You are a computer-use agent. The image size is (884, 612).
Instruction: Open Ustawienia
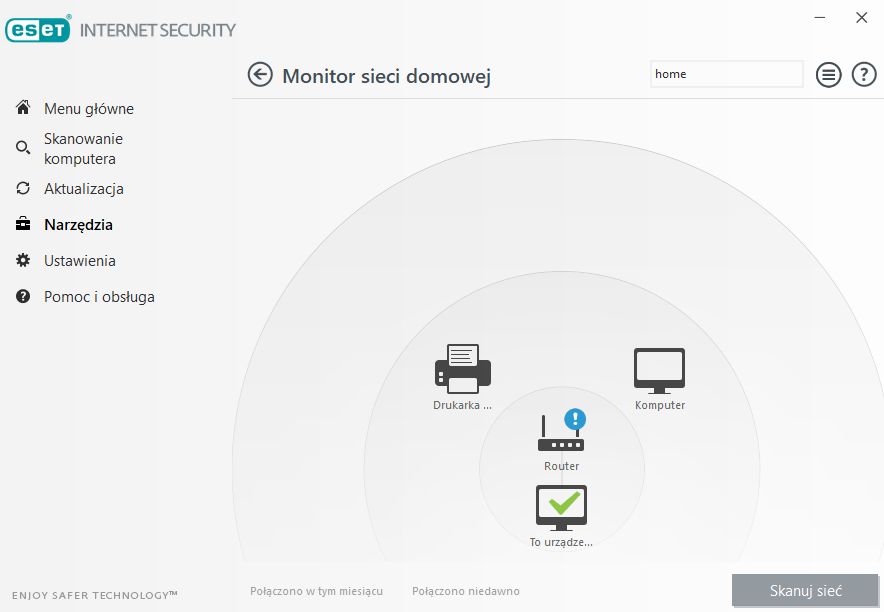80,260
